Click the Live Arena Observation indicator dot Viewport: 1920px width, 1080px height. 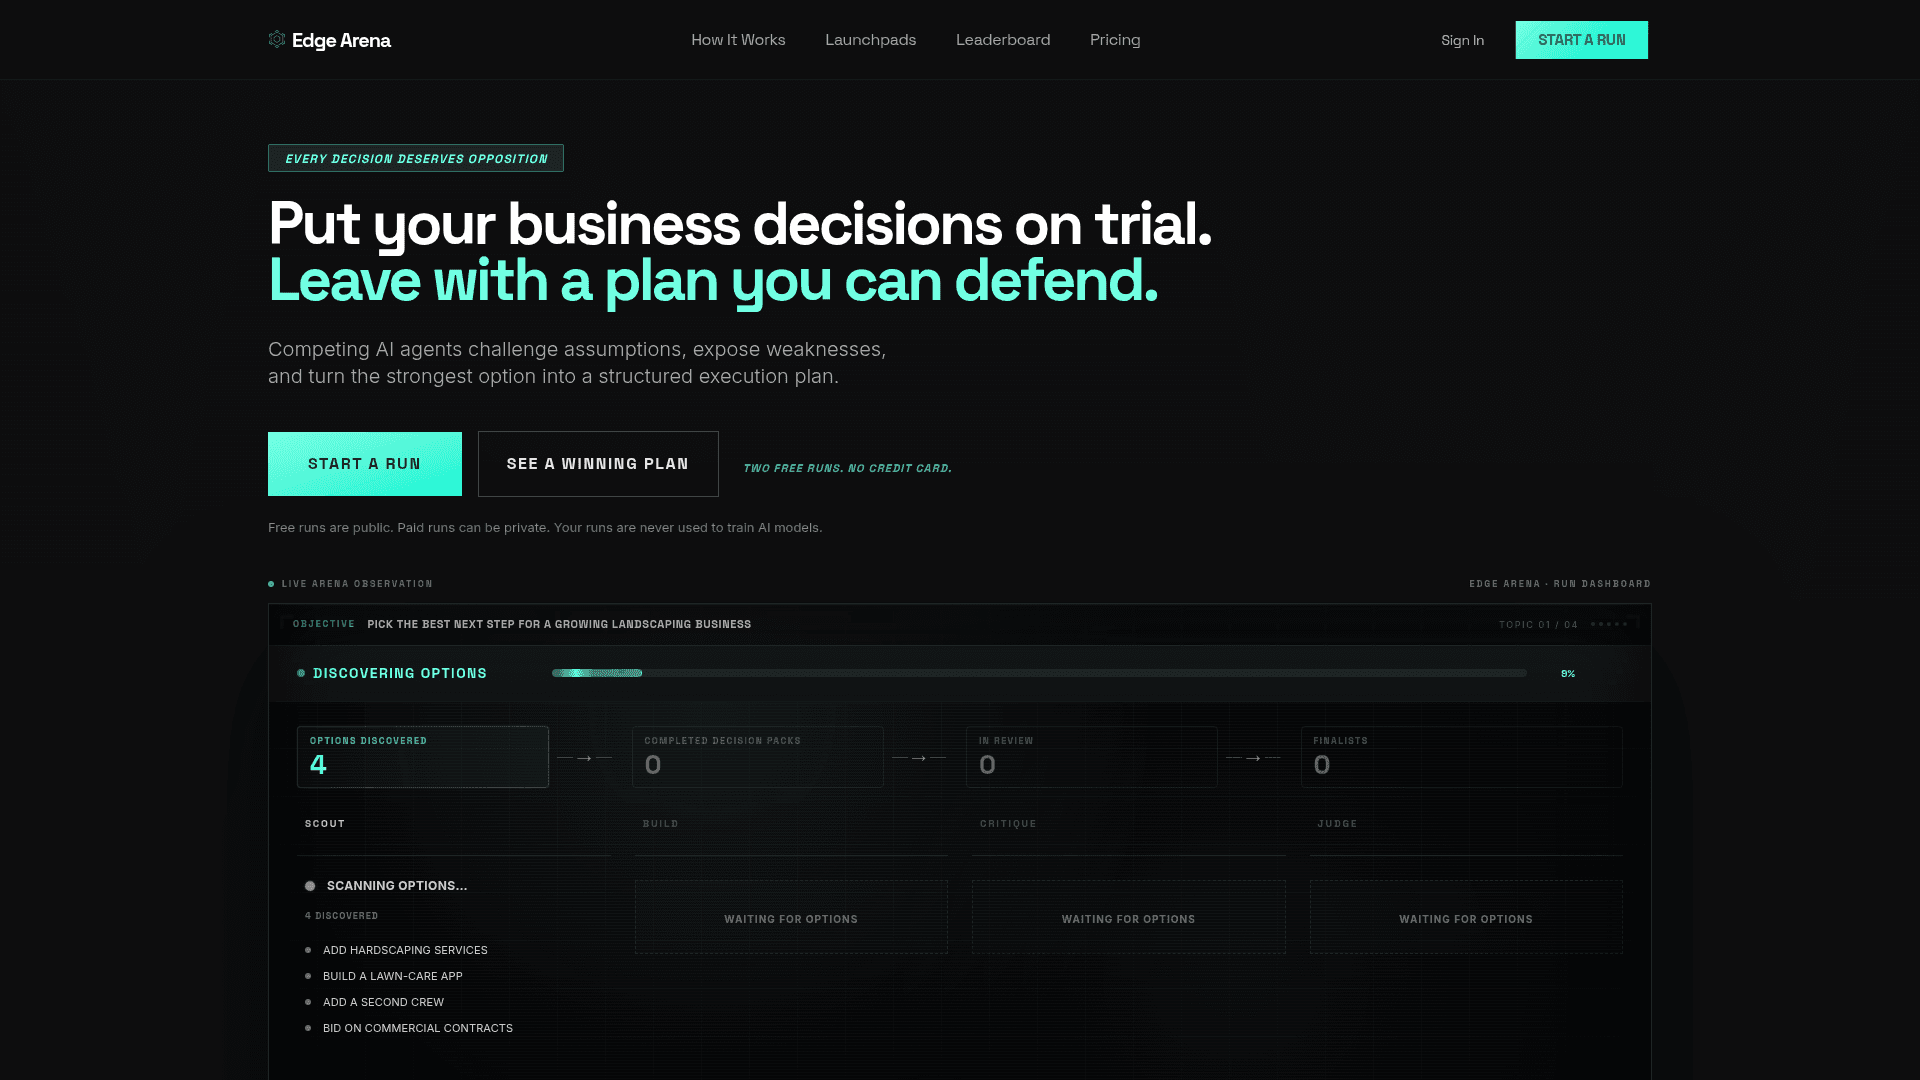coord(271,584)
